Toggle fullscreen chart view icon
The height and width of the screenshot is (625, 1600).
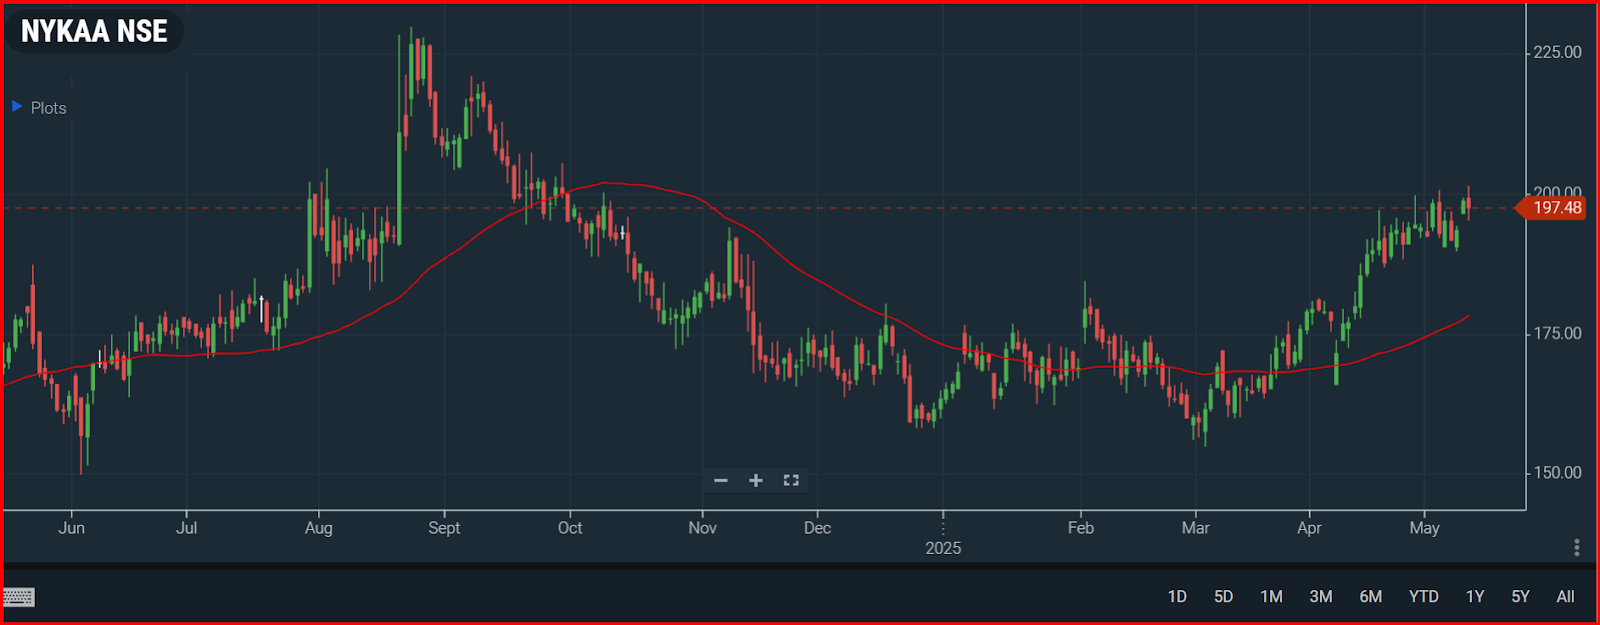point(791,481)
